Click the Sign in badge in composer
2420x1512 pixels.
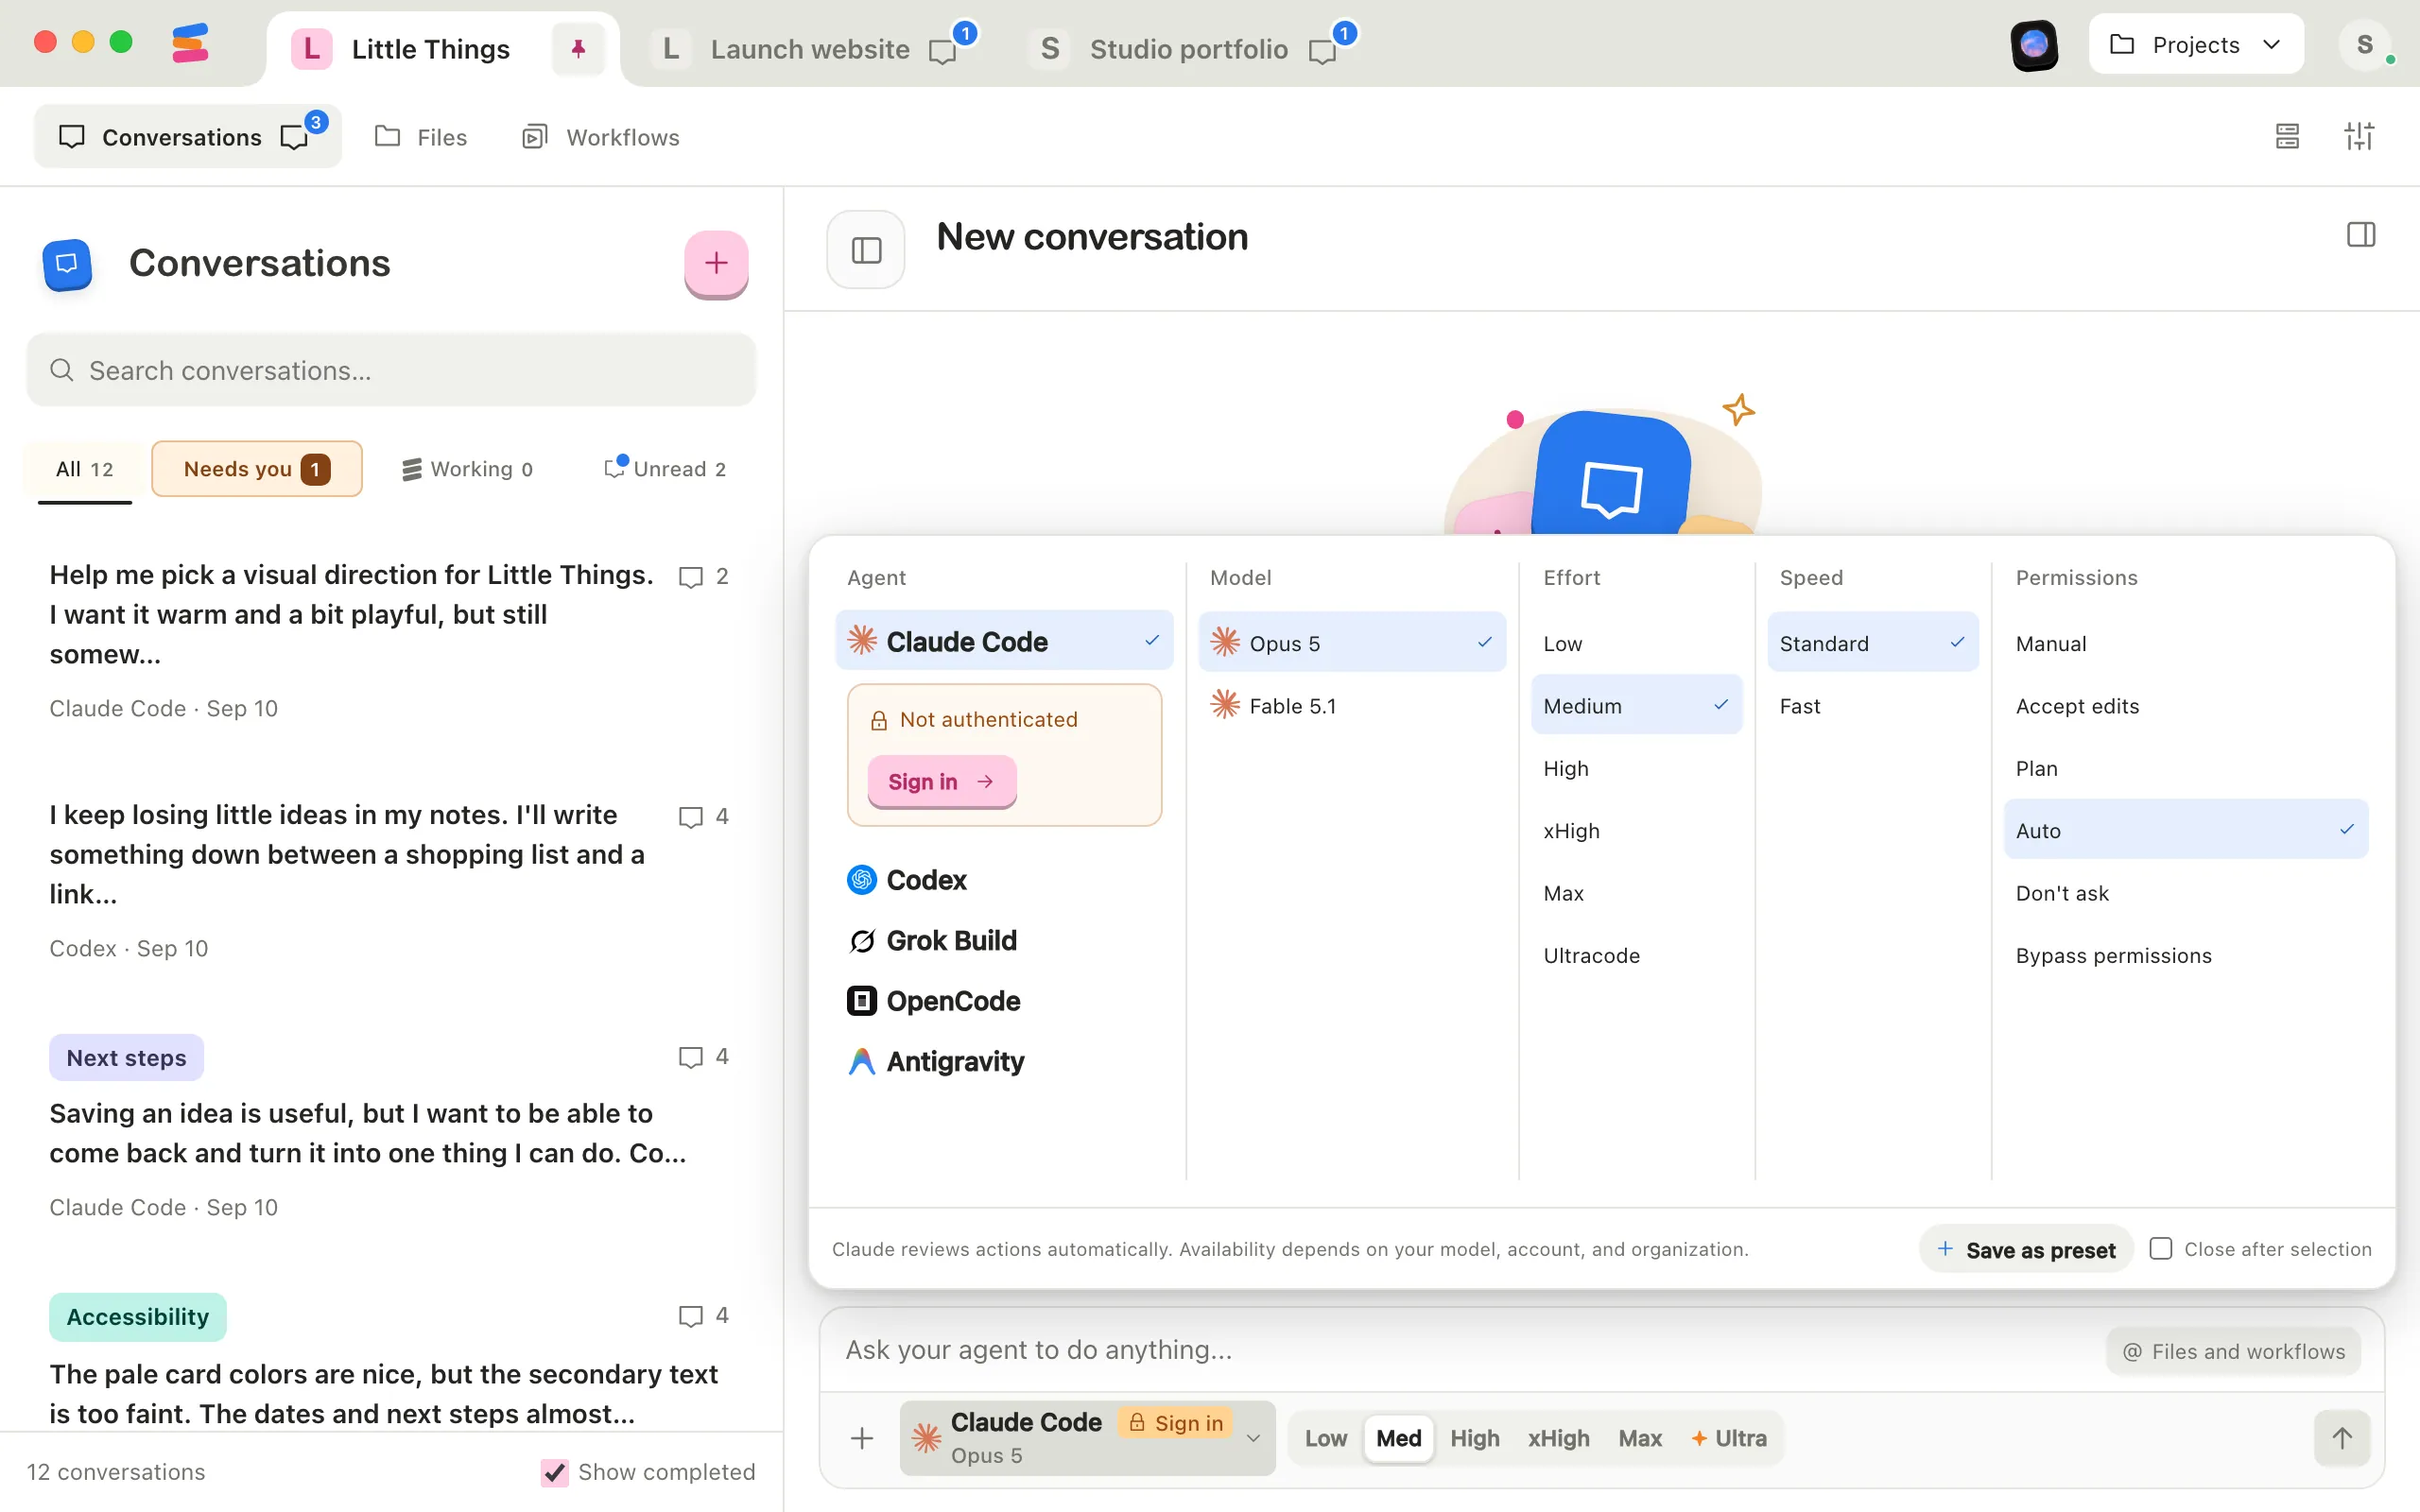[x=1175, y=1422]
